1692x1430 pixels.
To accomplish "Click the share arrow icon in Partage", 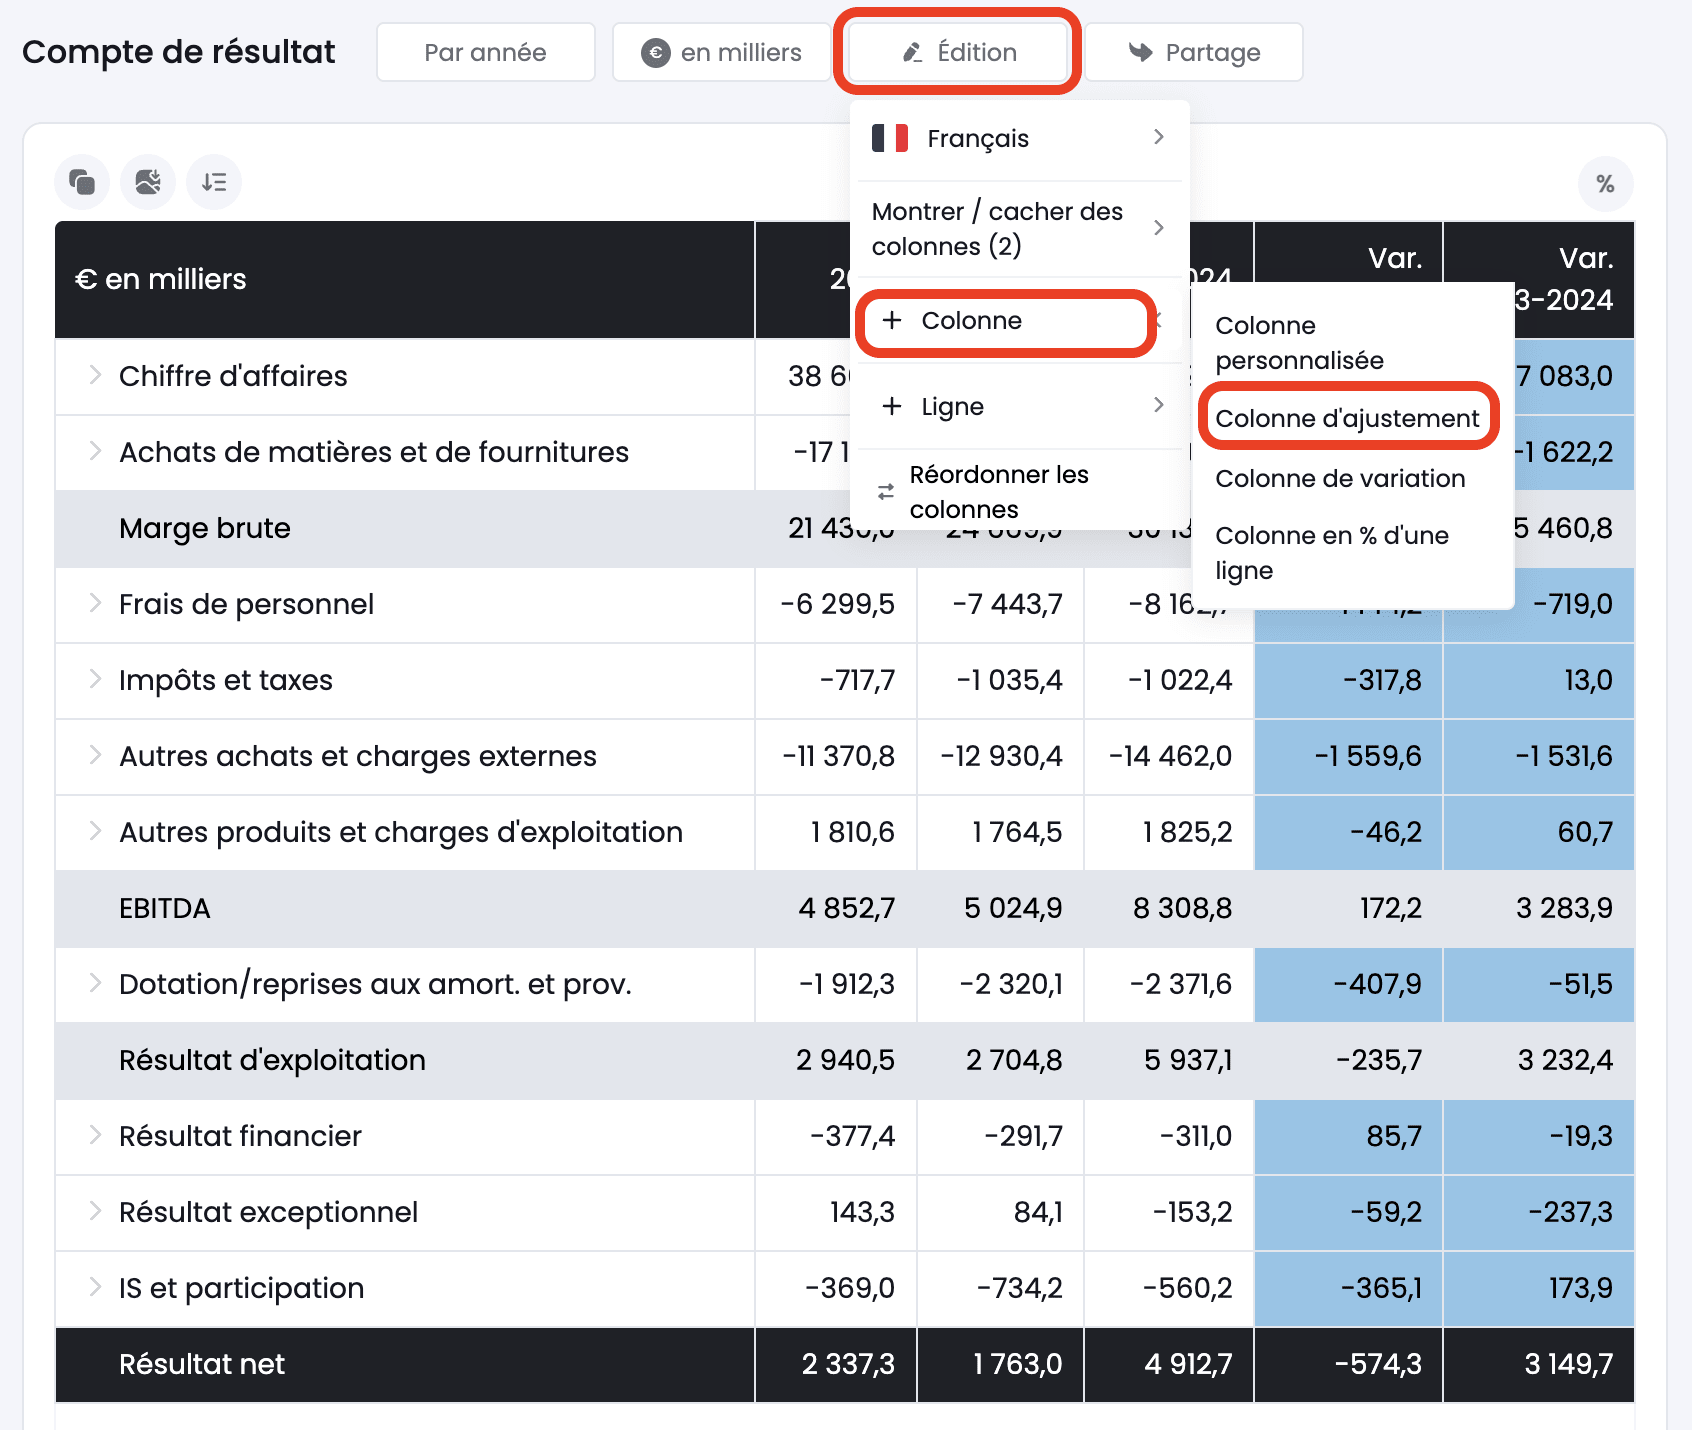I will (x=1140, y=52).
